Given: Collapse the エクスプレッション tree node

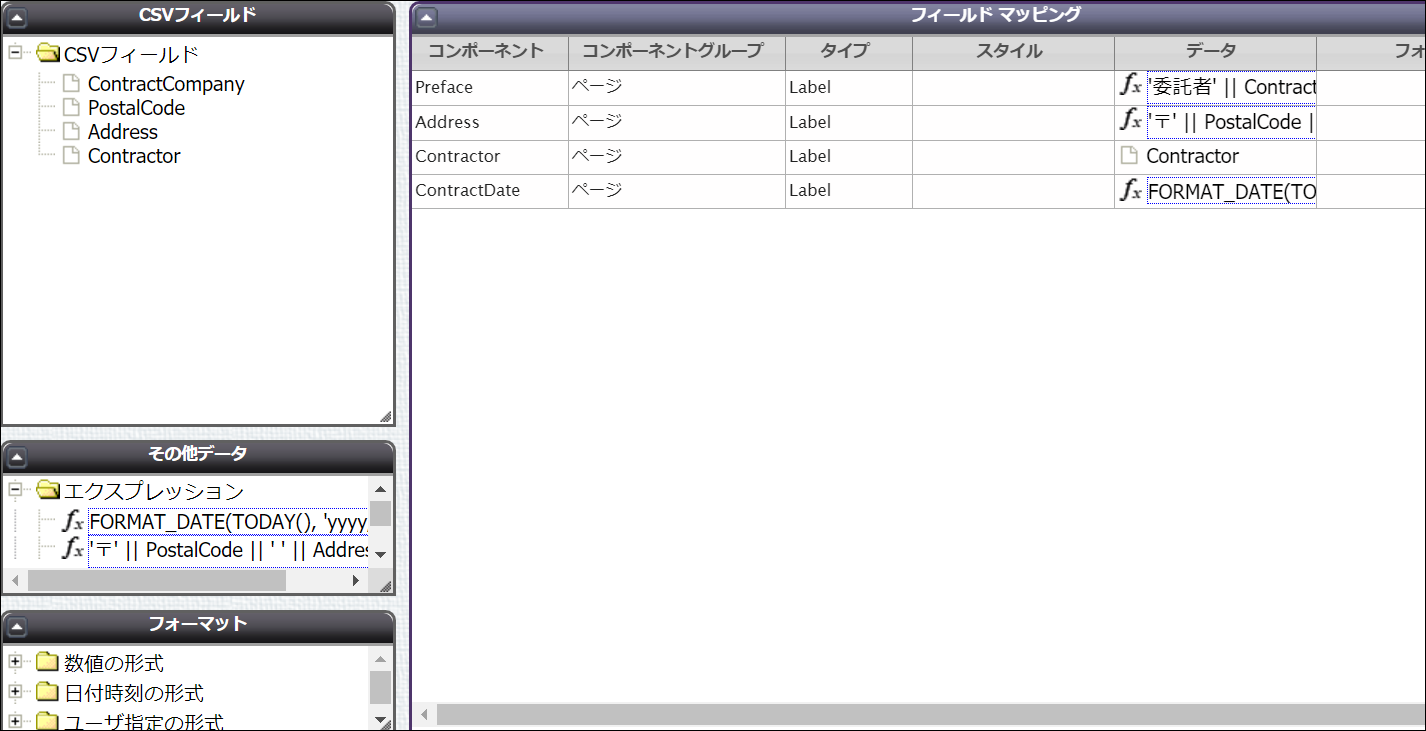Looking at the screenshot, I should tap(15, 490).
